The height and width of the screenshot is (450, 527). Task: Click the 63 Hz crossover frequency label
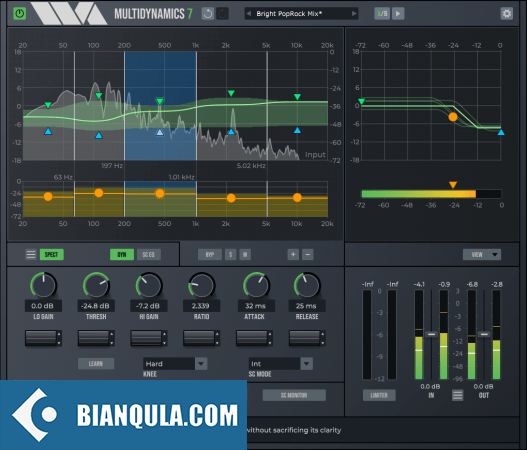(x=63, y=177)
